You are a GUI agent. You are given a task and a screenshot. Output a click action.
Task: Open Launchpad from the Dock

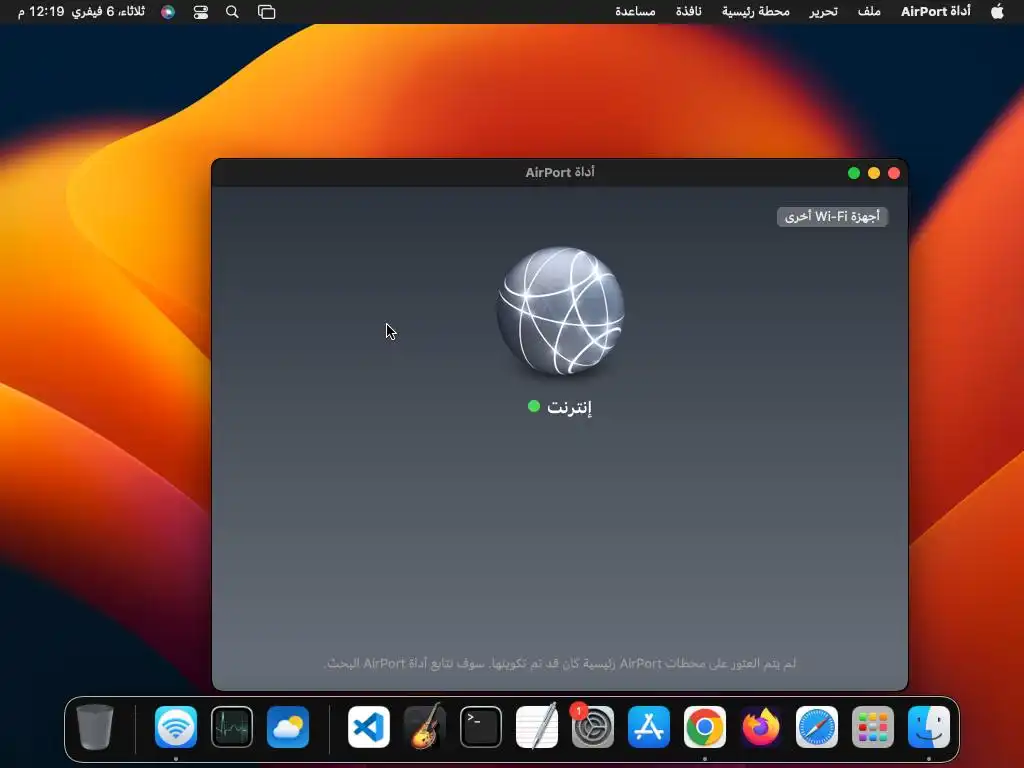pyautogui.click(x=872, y=727)
